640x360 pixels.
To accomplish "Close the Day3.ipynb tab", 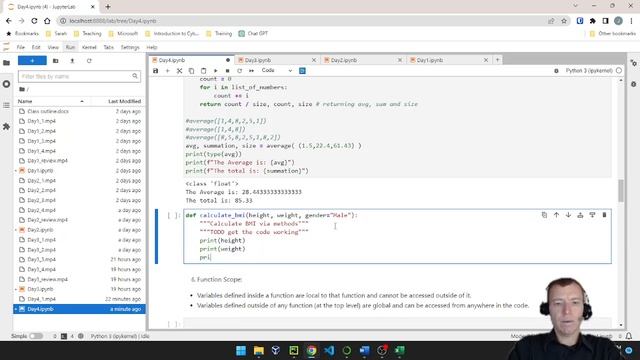I will click(x=314, y=60).
